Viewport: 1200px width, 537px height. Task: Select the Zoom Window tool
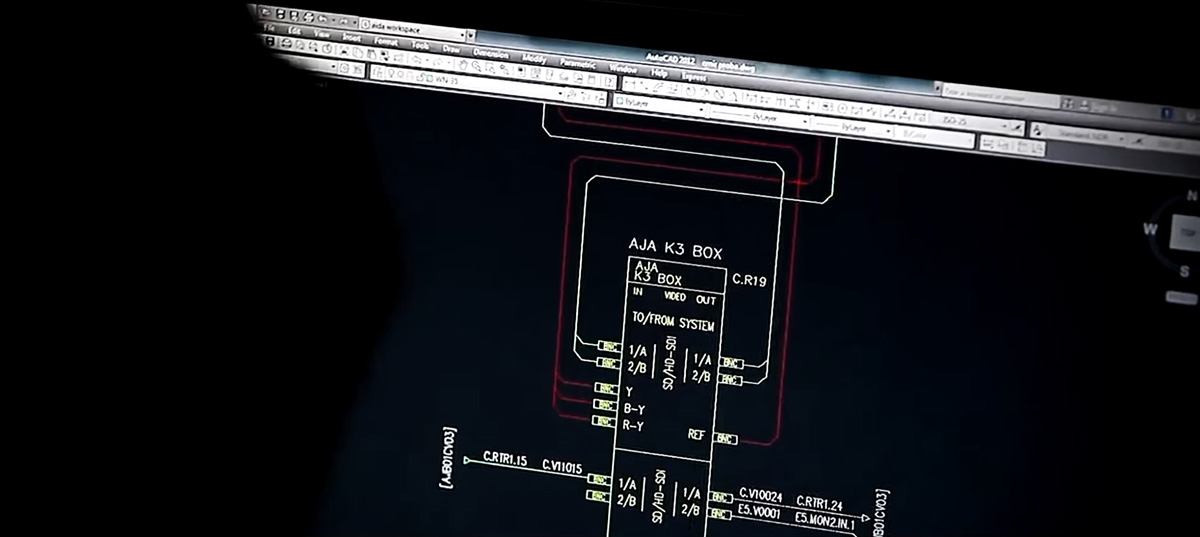[490, 68]
